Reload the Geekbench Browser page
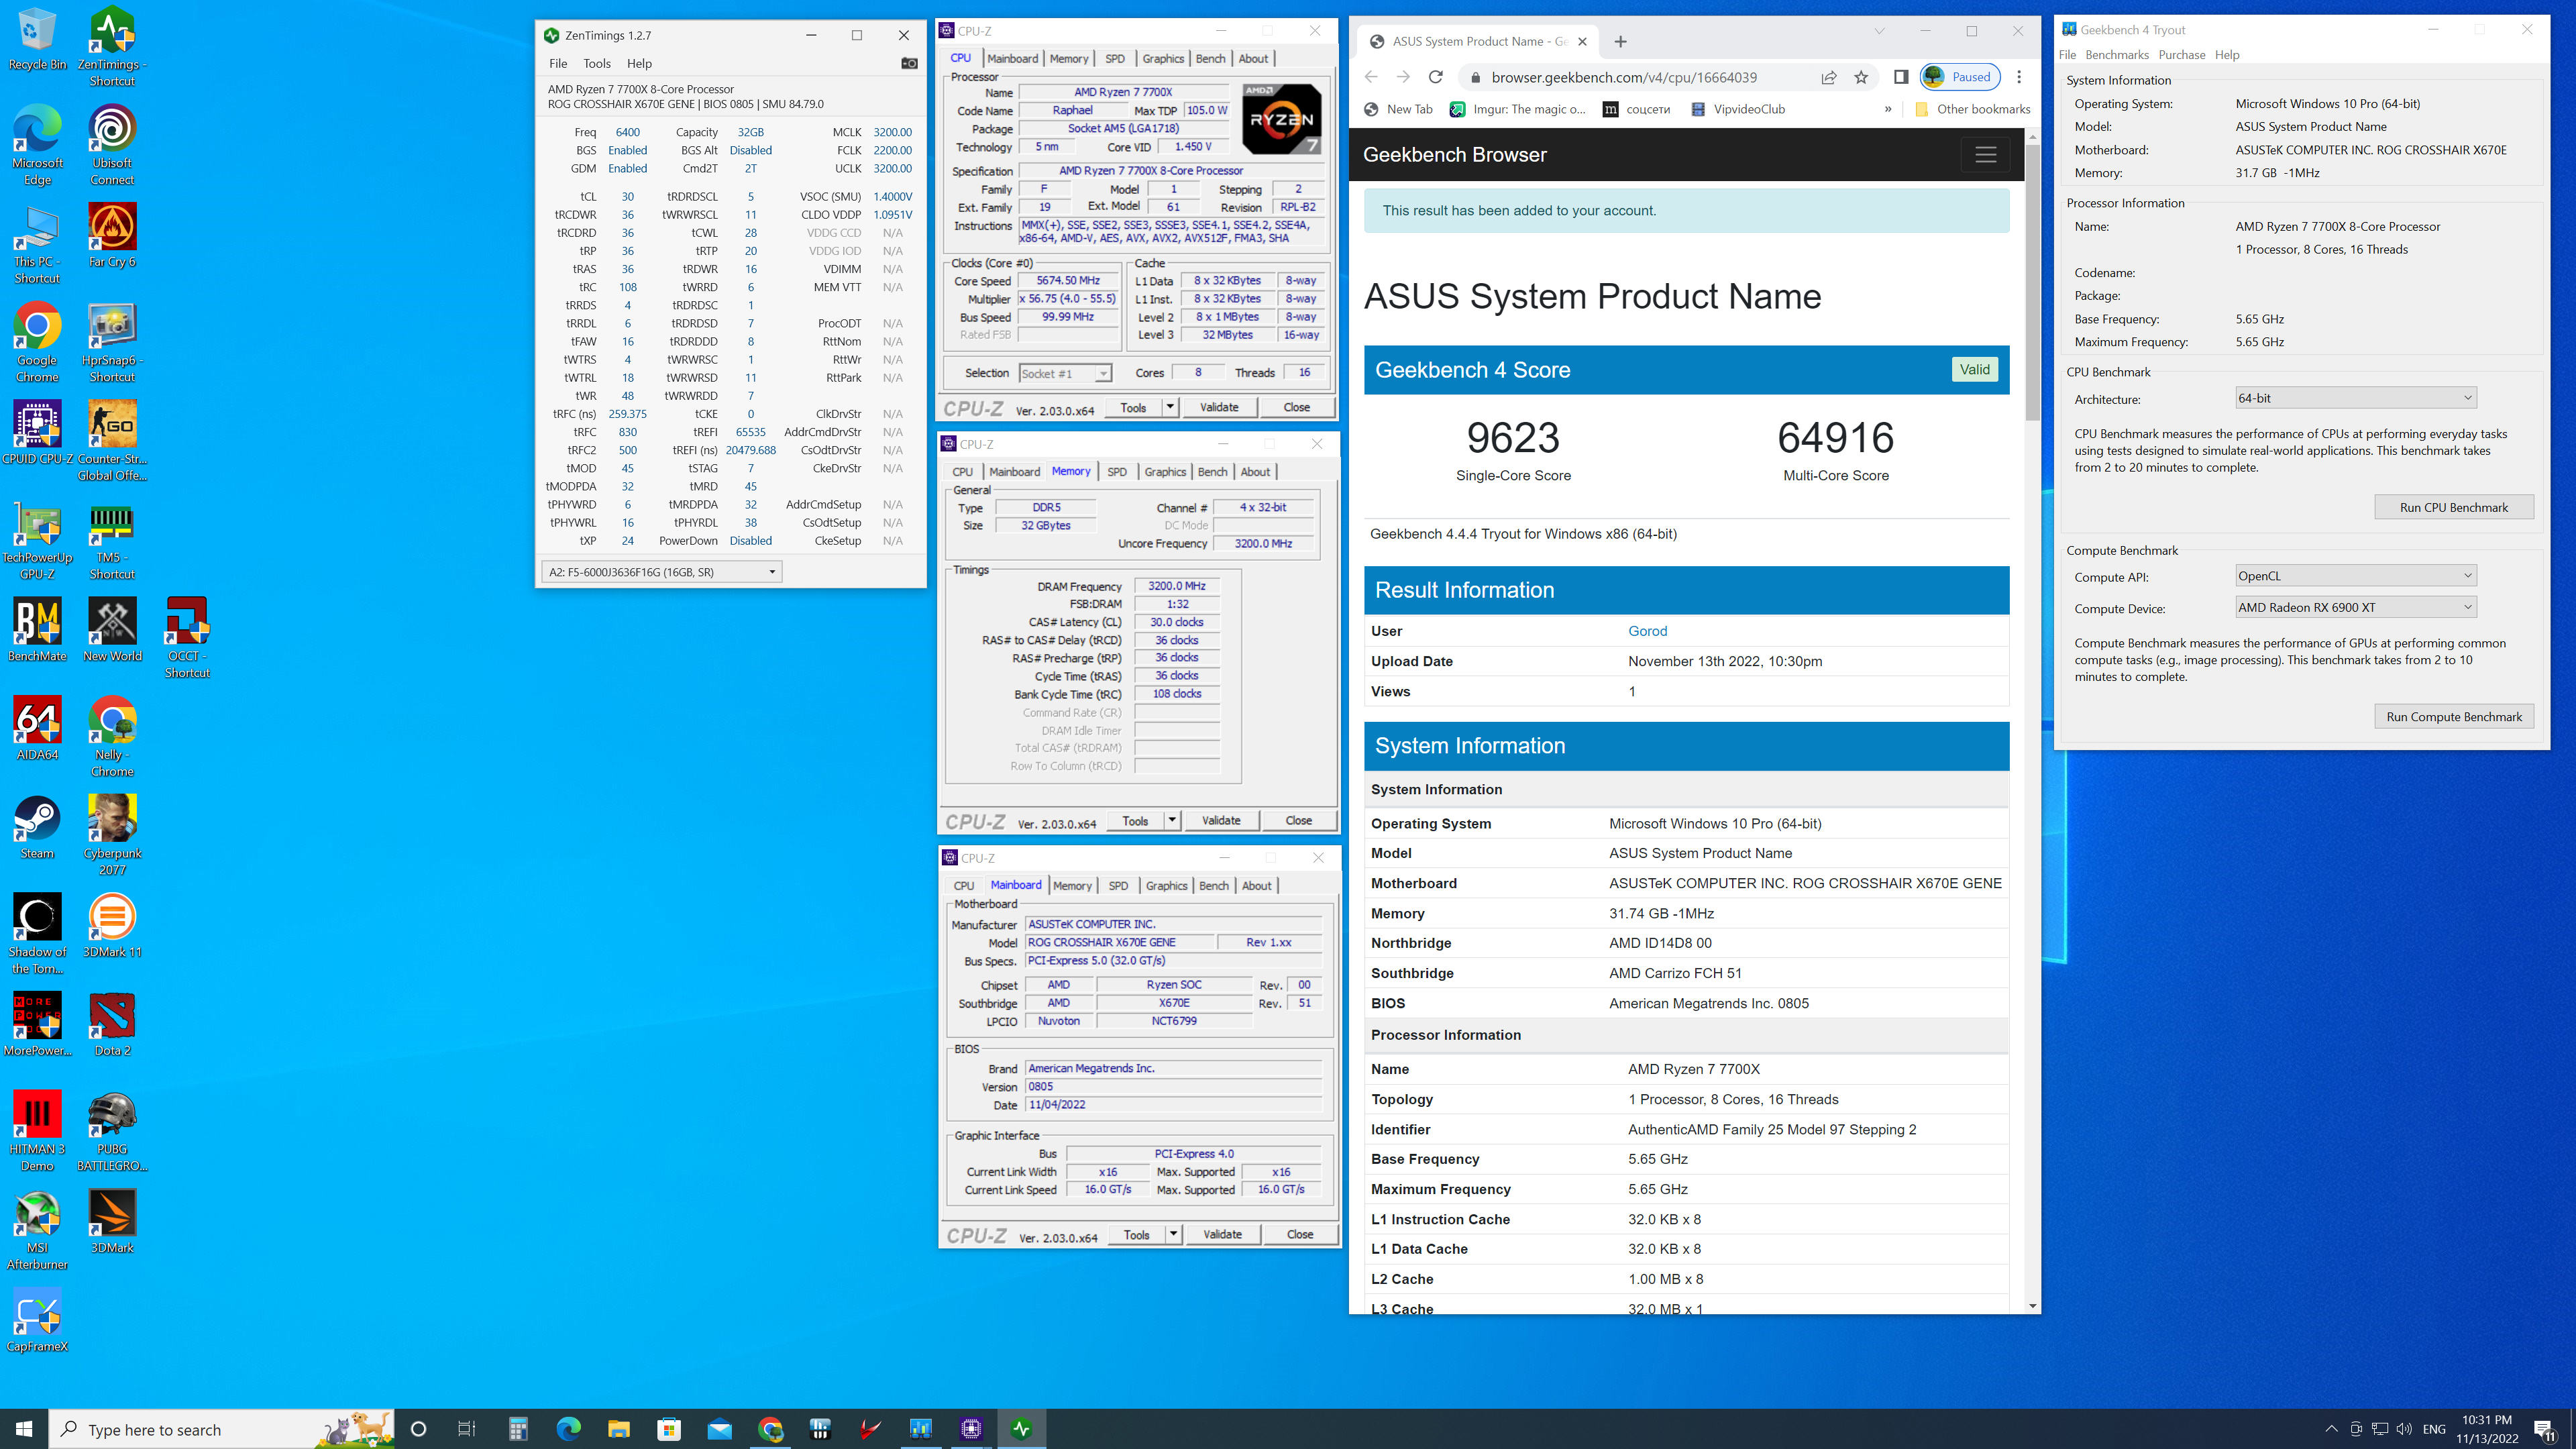This screenshot has width=2576, height=1449. [x=1435, y=77]
